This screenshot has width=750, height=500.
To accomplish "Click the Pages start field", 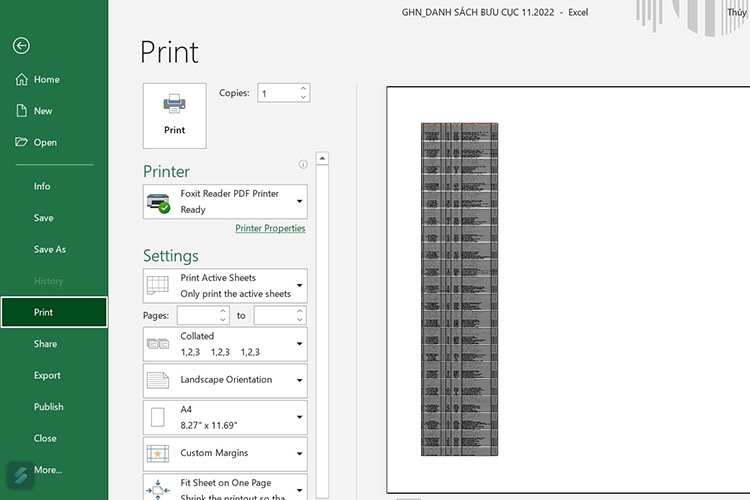I will [198, 315].
